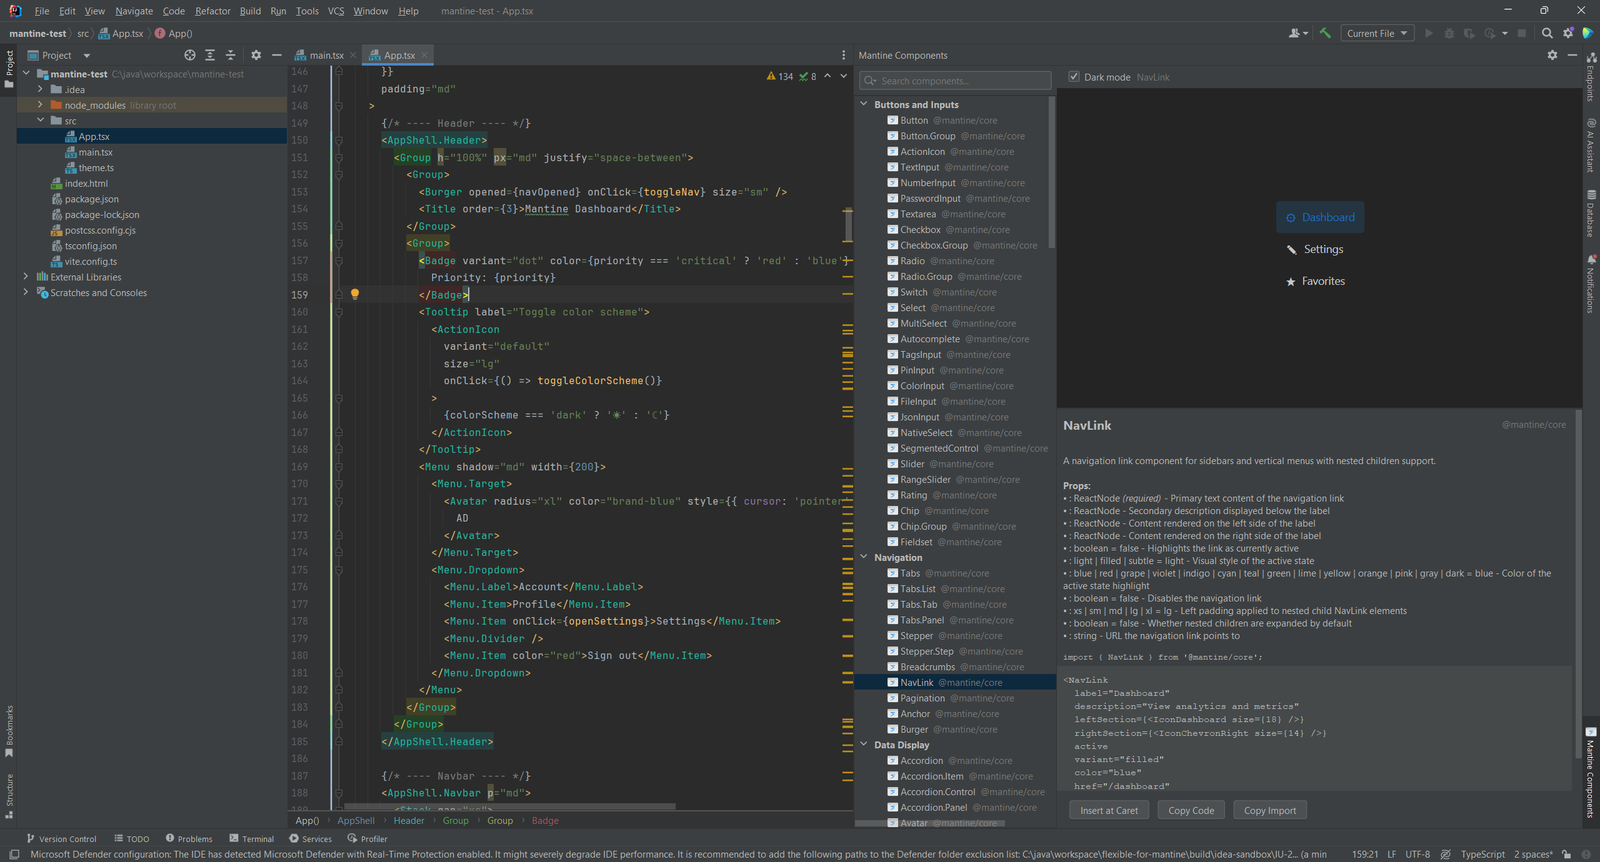1600x862 pixels.
Task: Open the Endpoints tool window
Action: (1590, 75)
